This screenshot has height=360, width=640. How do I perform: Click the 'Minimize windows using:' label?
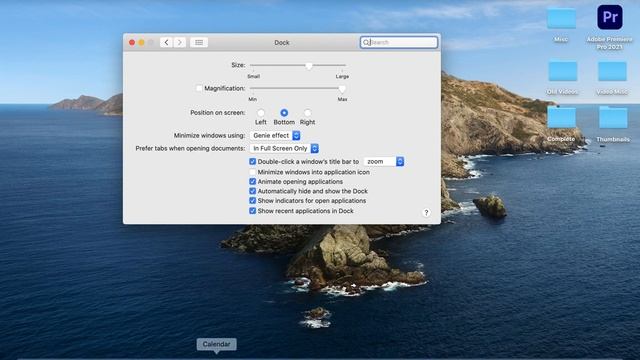point(209,136)
